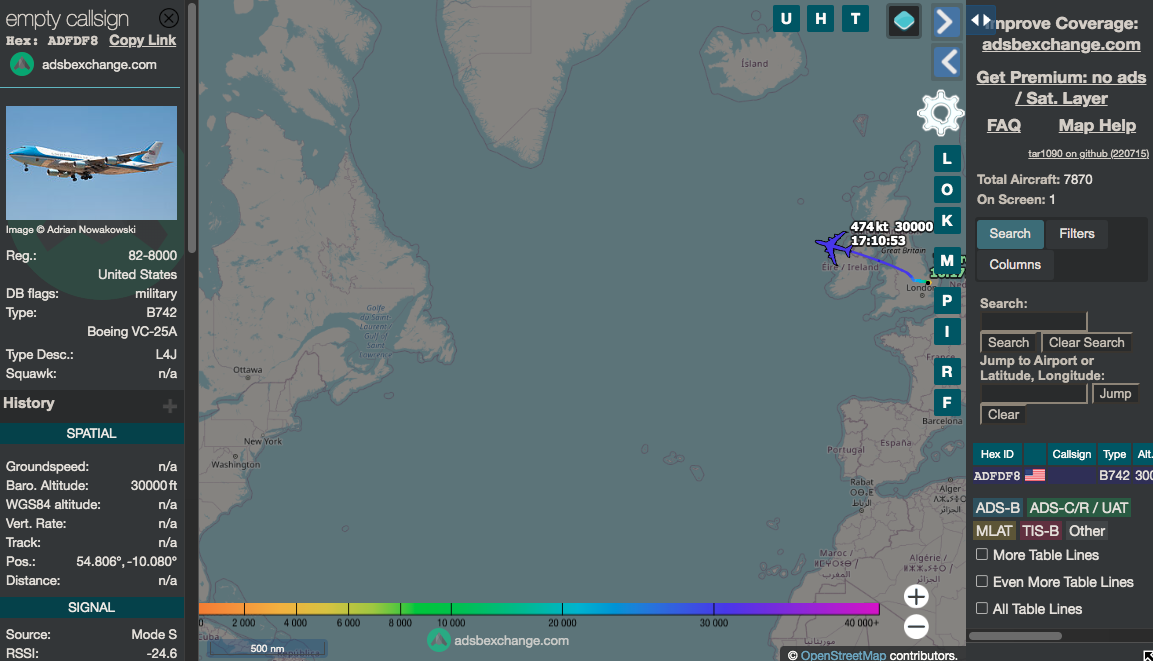Zoom out the map with minus button
Image resolution: width=1153 pixels, height=661 pixels.
point(915,626)
